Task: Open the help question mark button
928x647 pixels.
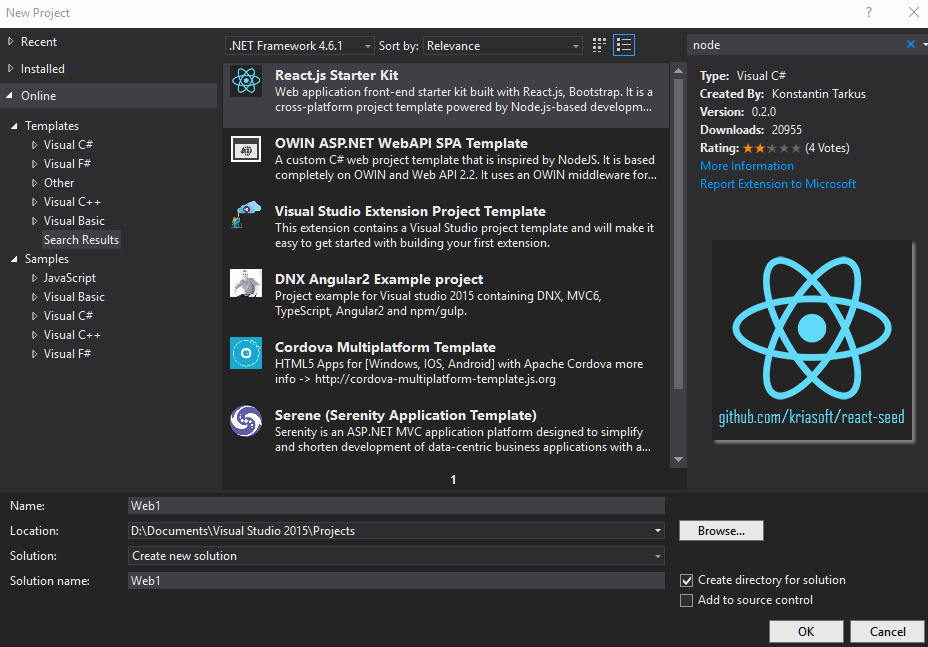Action: coord(868,12)
